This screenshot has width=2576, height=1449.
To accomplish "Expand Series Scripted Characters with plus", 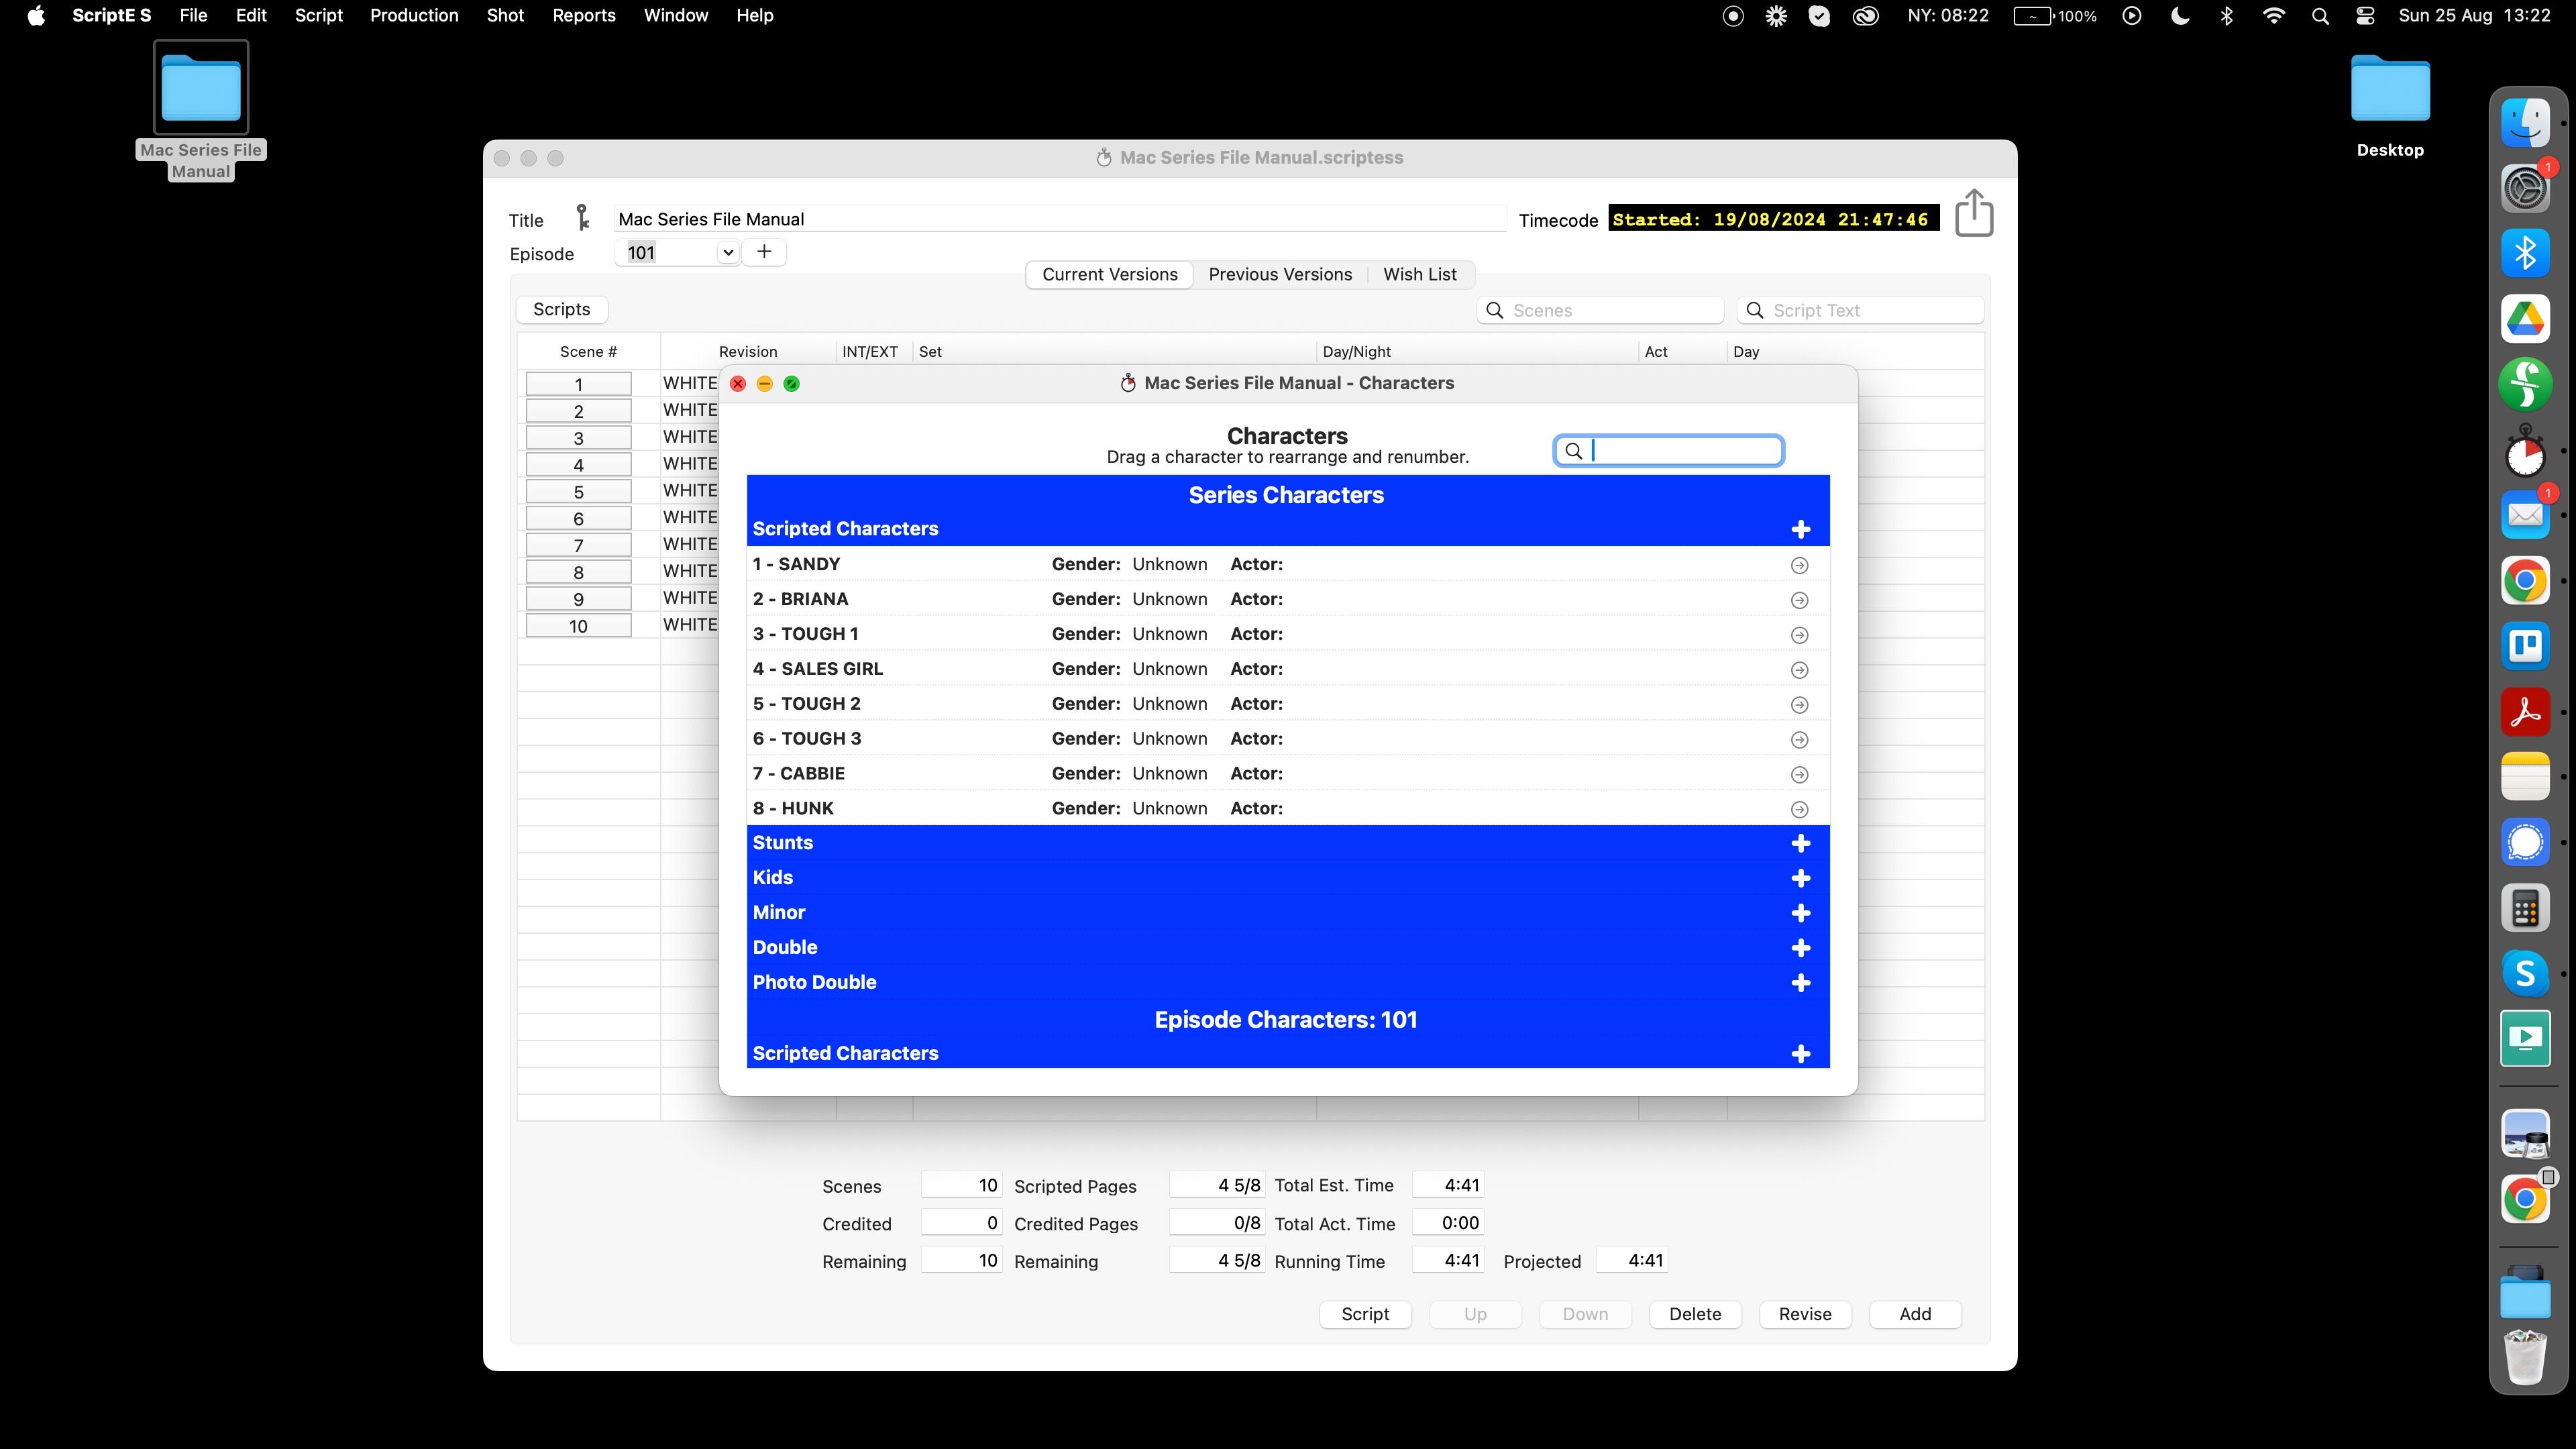I will pyautogui.click(x=1800, y=530).
